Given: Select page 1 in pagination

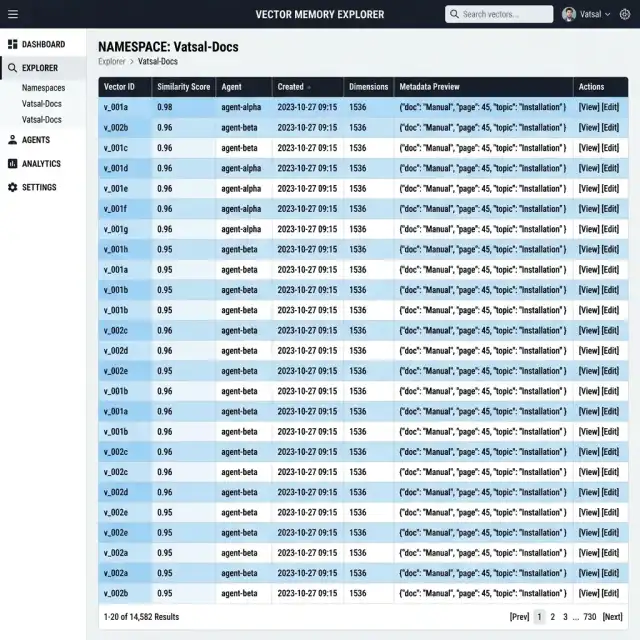Looking at the screenshot, I should (539, 617).
